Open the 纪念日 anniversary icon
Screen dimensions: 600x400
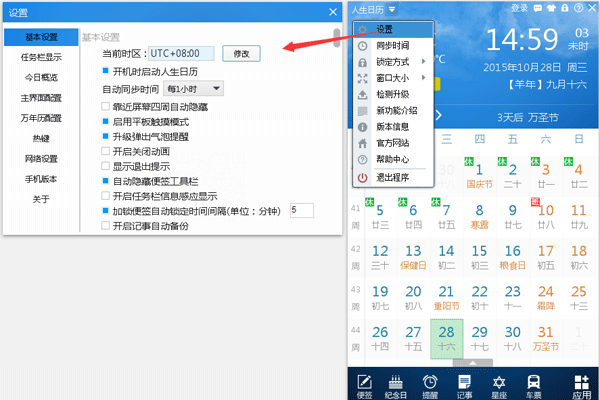tap(397, 382)
